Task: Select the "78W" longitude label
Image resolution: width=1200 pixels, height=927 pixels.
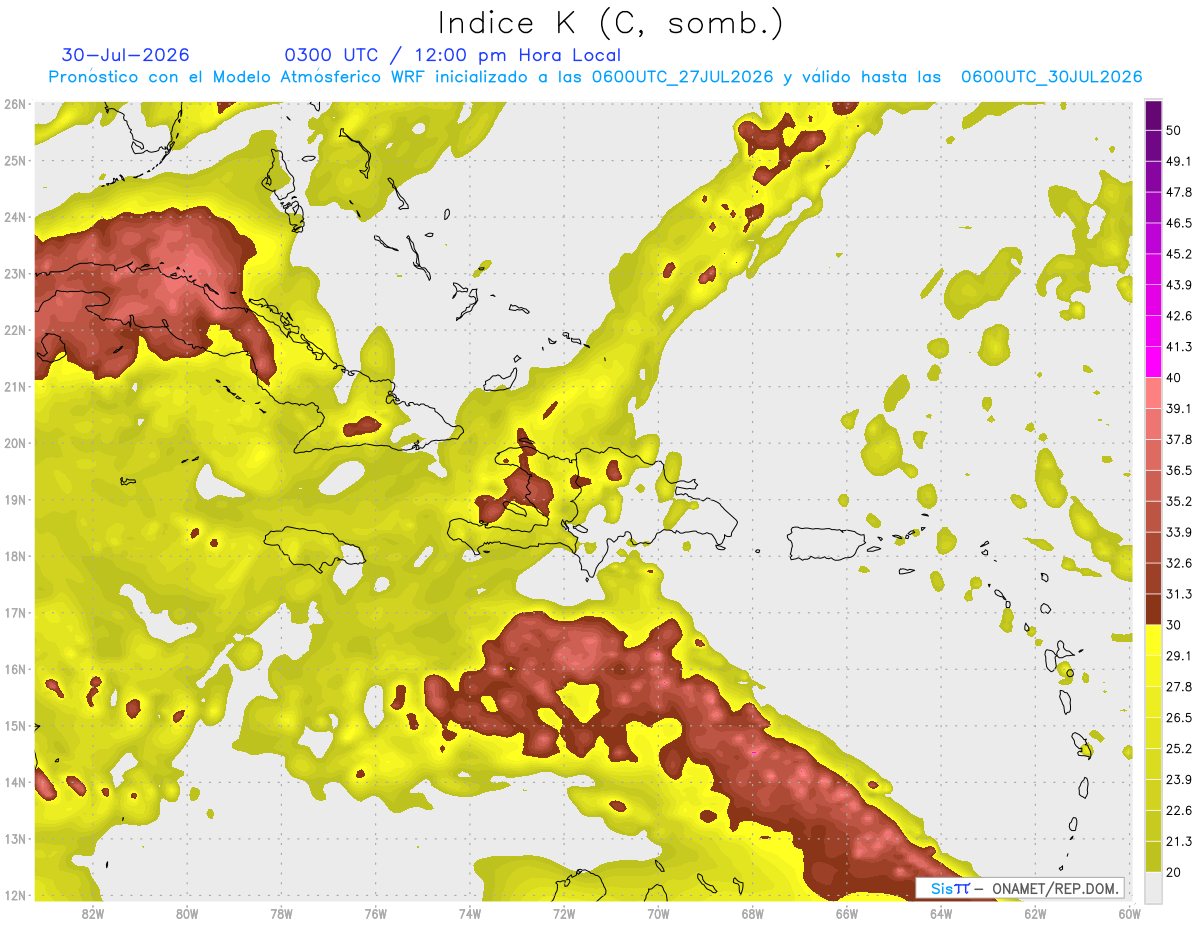Action: (281, 914)
